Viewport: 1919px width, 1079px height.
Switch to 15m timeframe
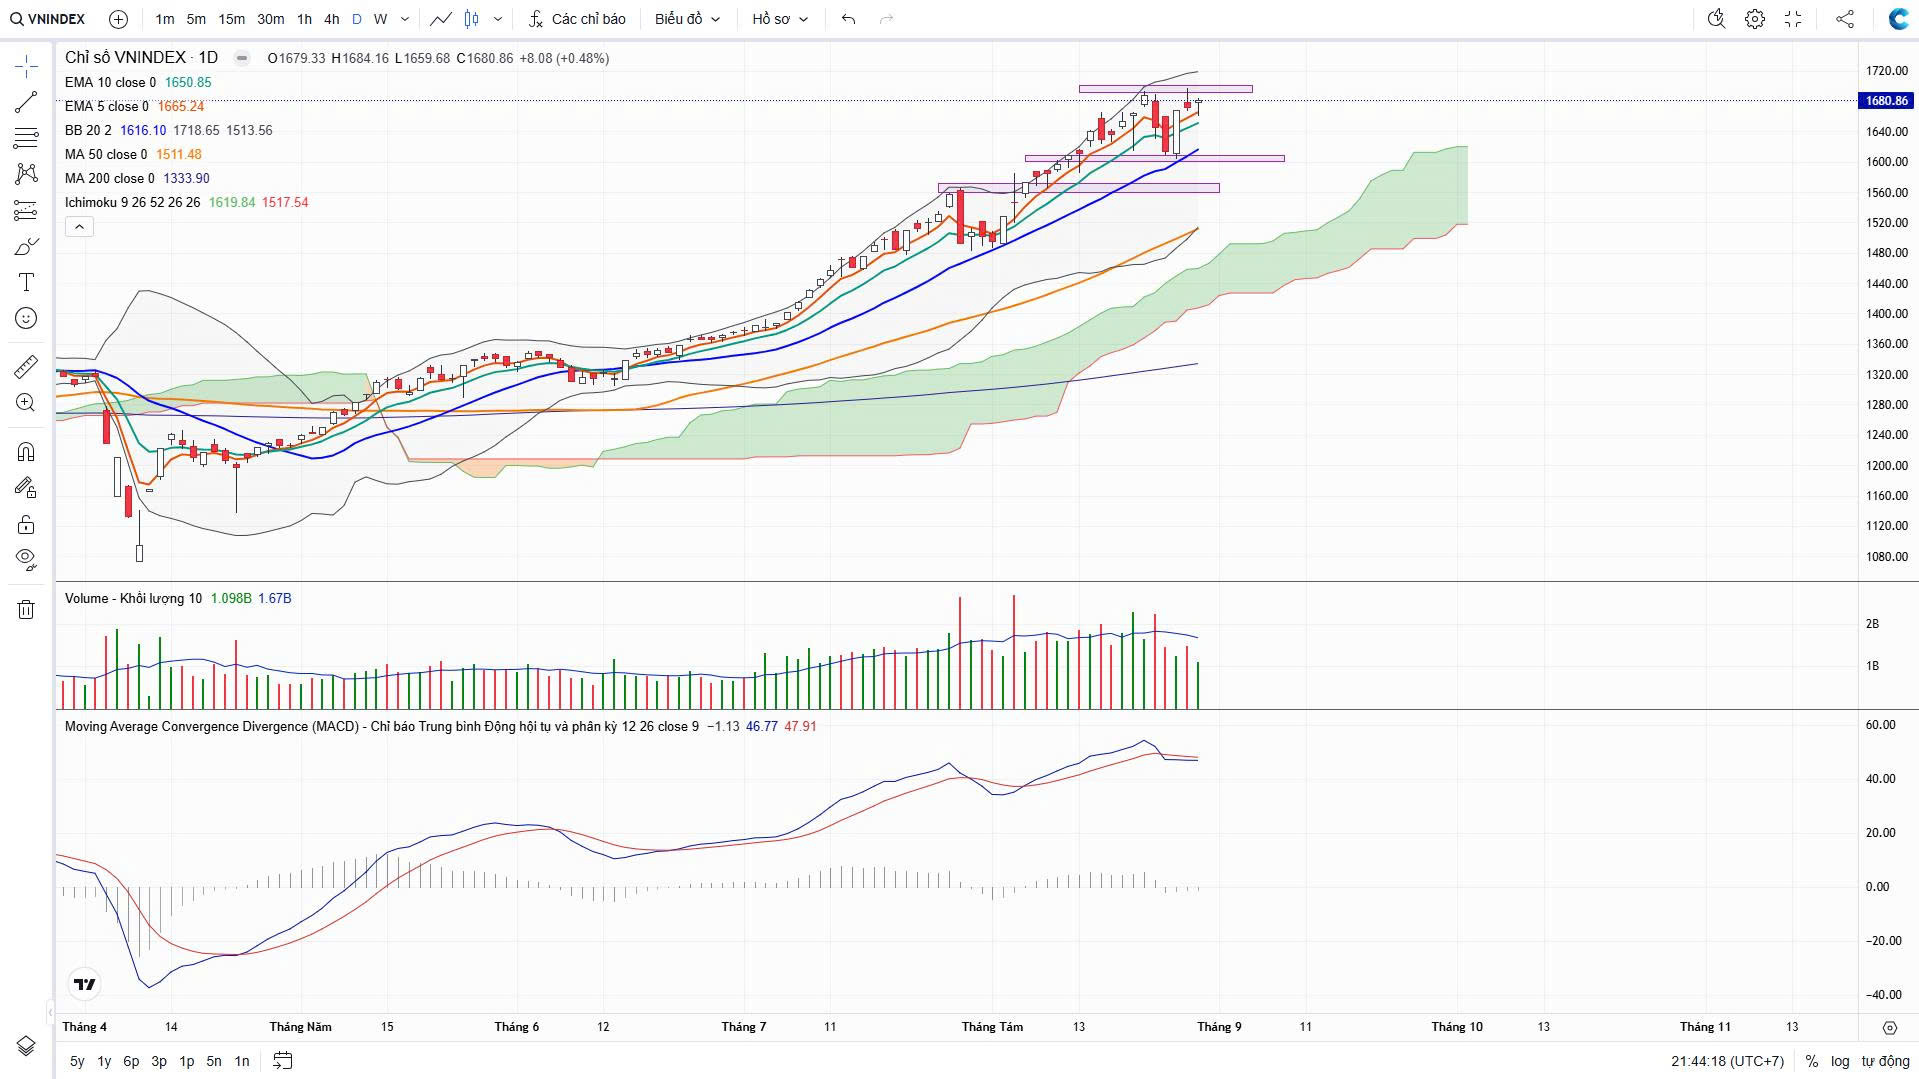click(231, 19)
